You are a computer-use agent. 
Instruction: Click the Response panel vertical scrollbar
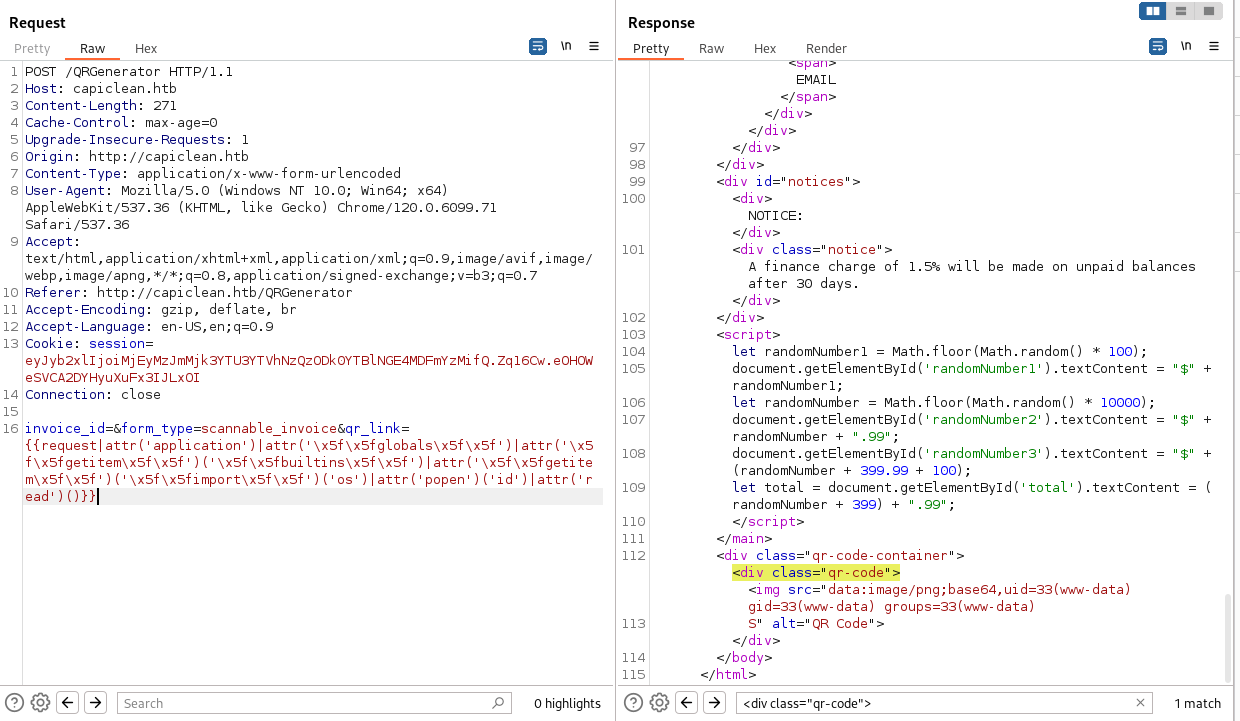[1229, 636]
